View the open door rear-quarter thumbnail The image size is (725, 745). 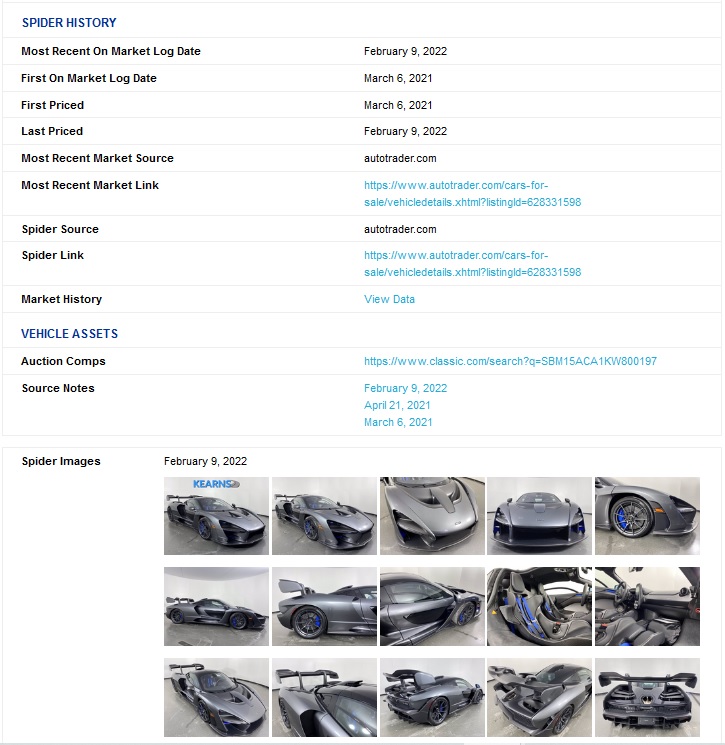click(x=324, y=606)
